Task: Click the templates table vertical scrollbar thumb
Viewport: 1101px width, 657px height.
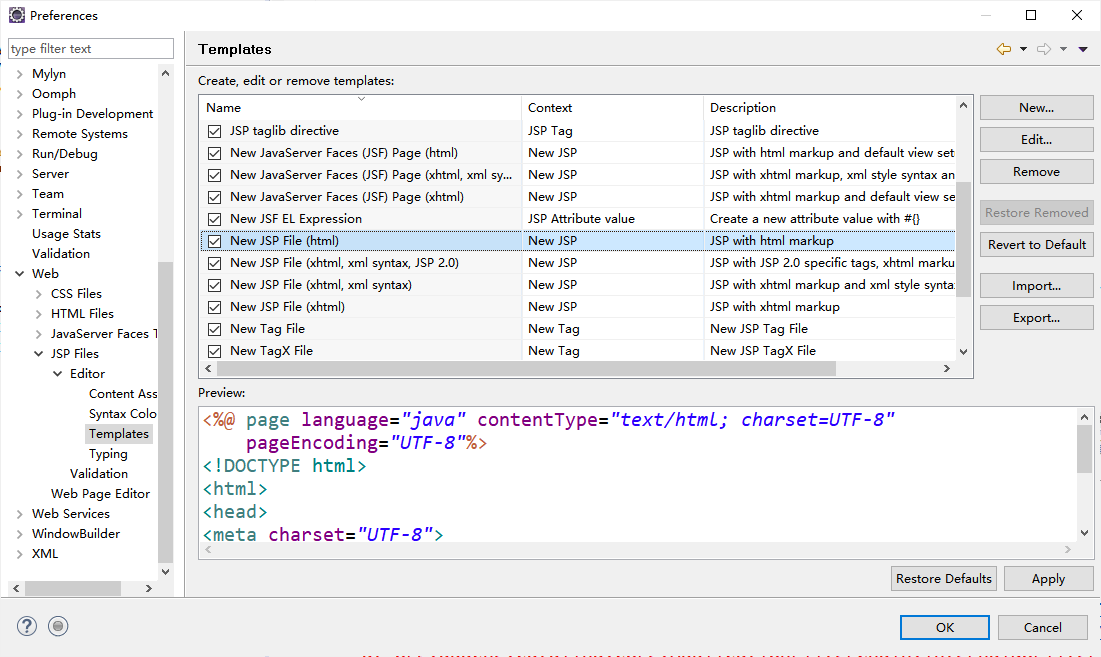Action: coord(963,239)
